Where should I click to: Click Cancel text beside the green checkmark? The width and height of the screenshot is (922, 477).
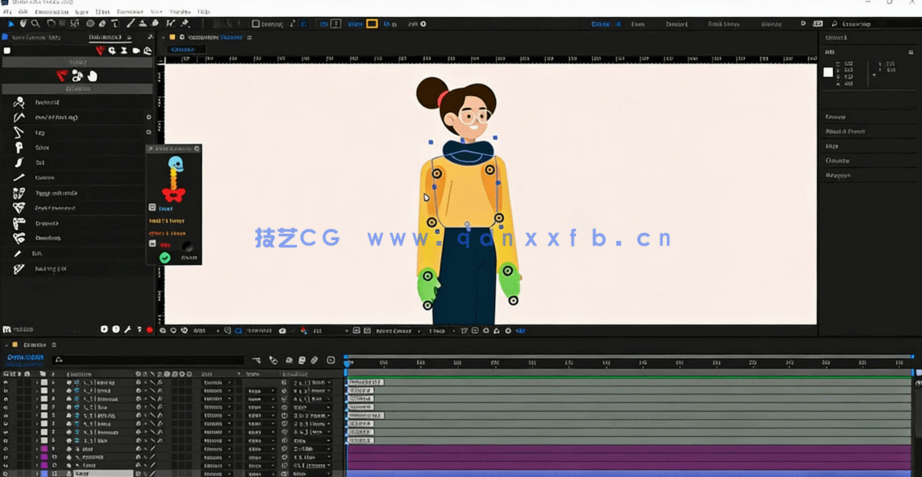tap(189, 258)
